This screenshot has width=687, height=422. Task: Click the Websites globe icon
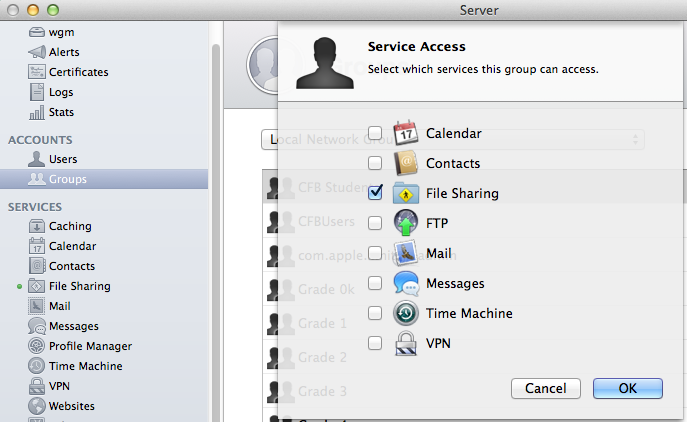pos(36,406)
